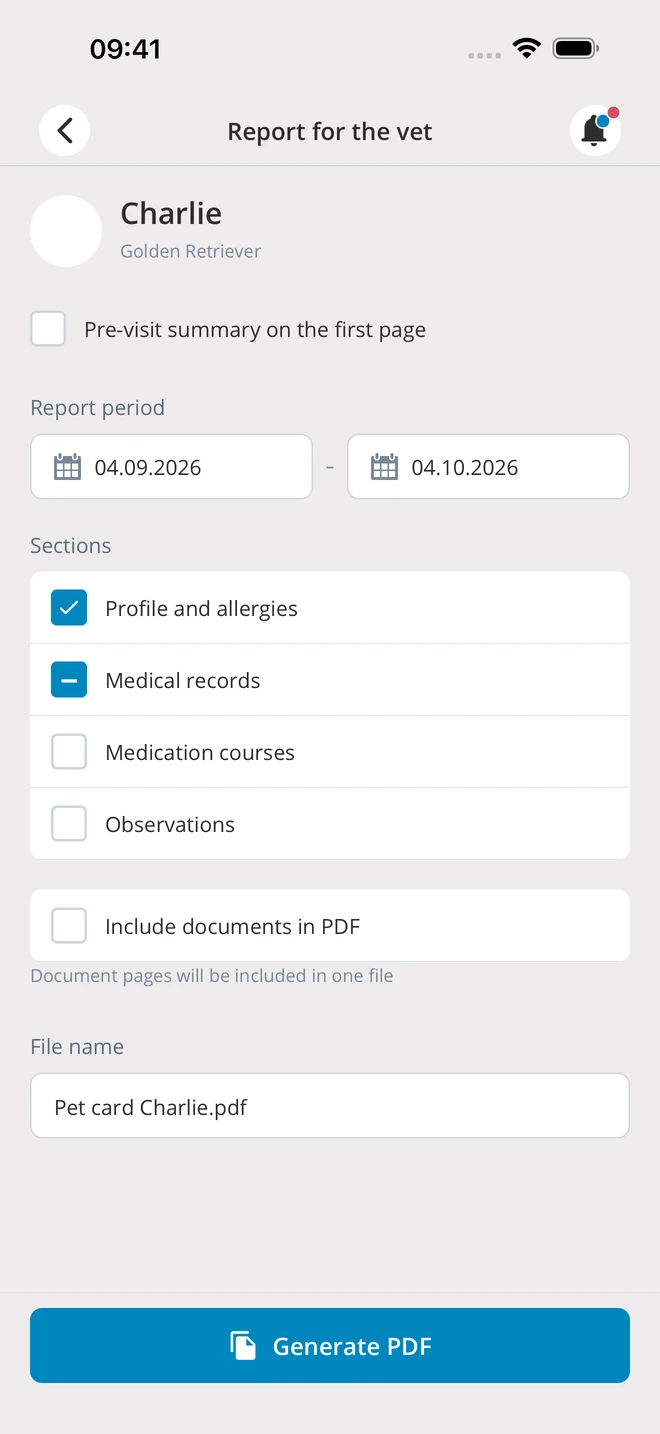
Task: Tap the 09:41 clock
Action: pos(125,48)
